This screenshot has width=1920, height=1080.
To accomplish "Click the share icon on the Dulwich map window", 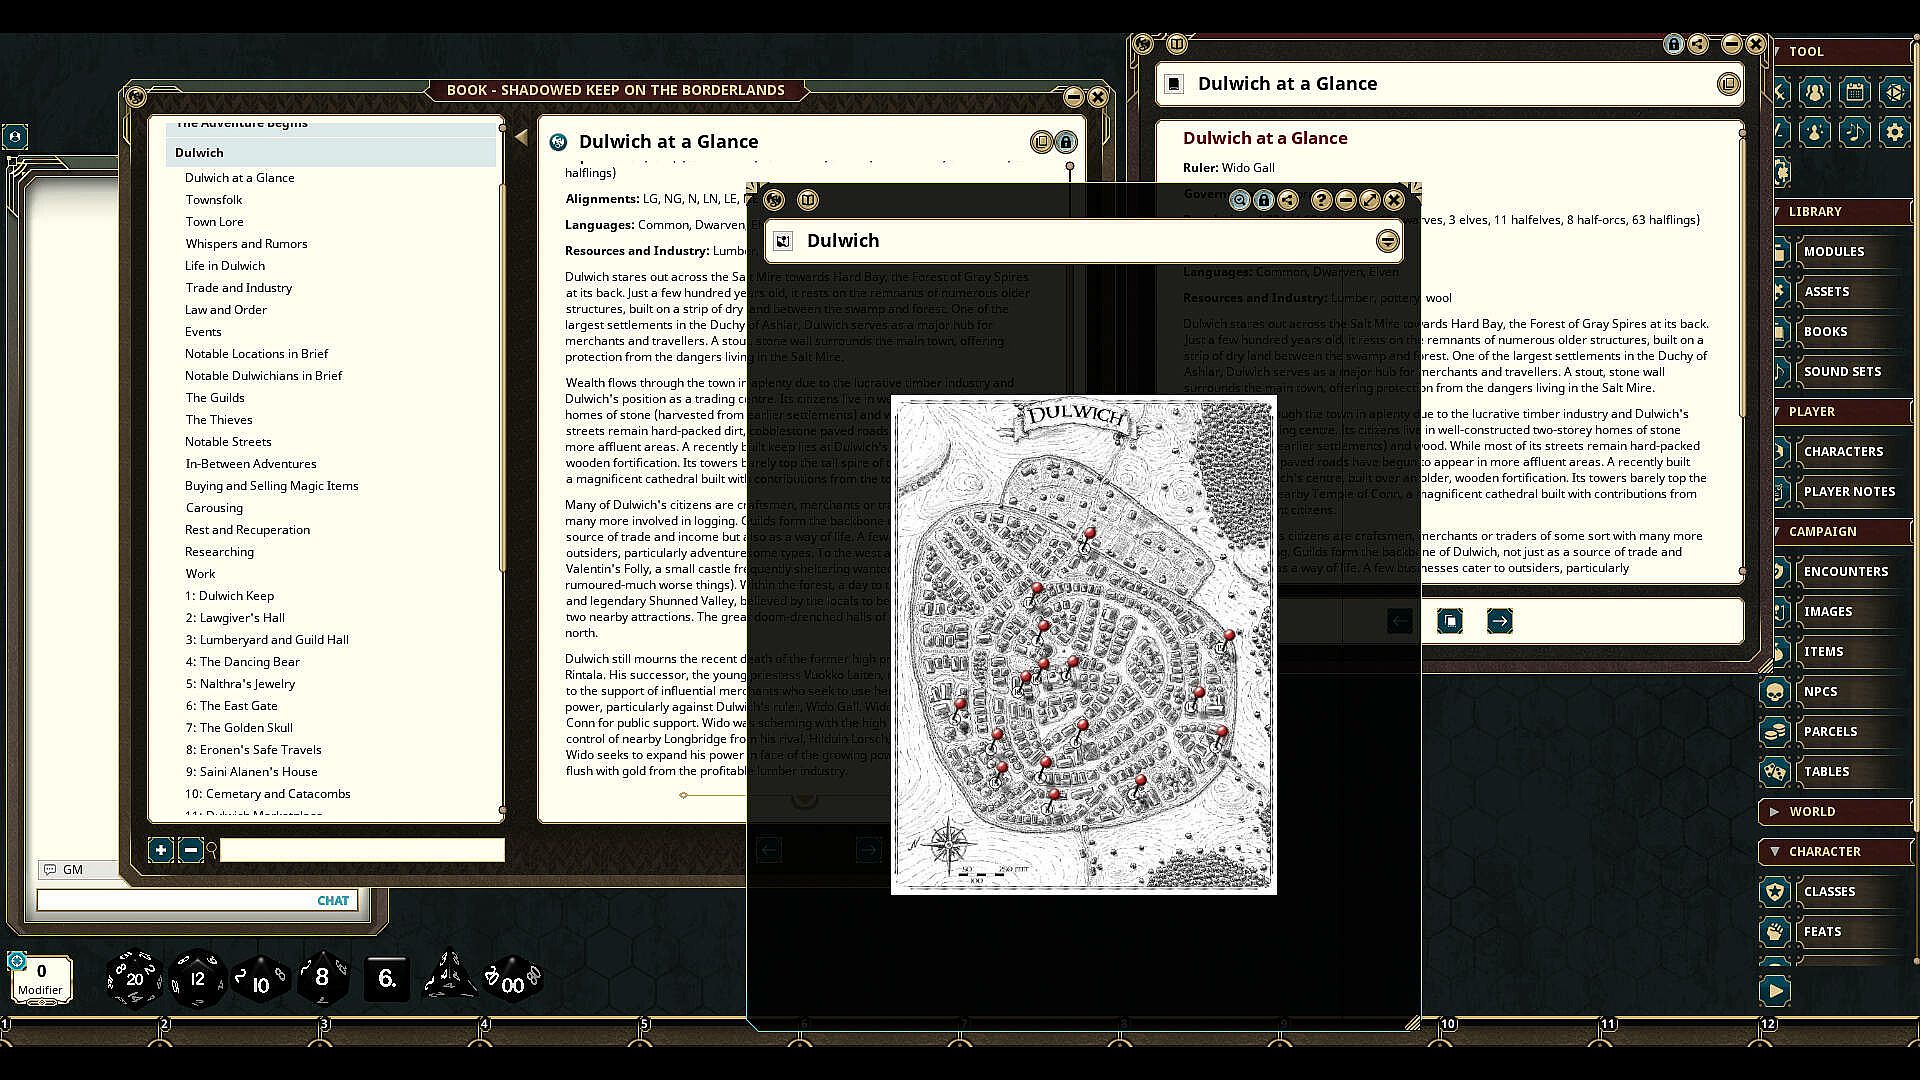I will [x=1288, y=200].
